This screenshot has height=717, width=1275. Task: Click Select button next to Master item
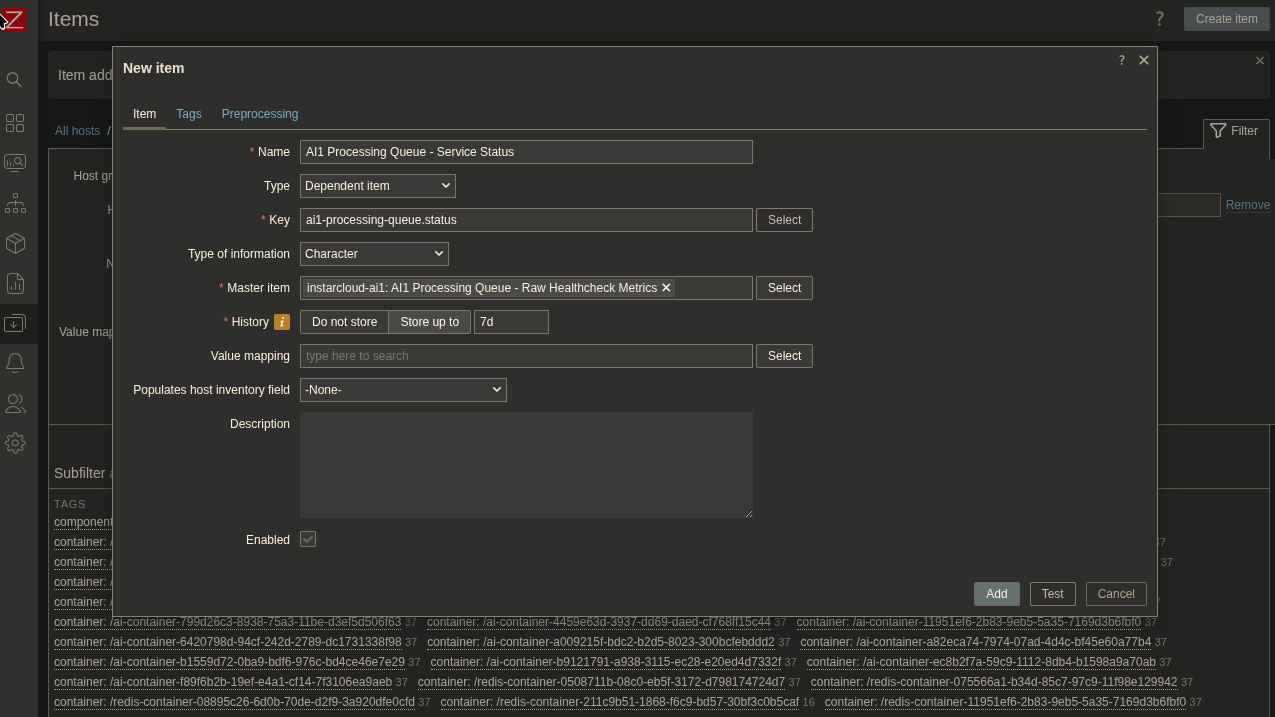pos(784,288)
